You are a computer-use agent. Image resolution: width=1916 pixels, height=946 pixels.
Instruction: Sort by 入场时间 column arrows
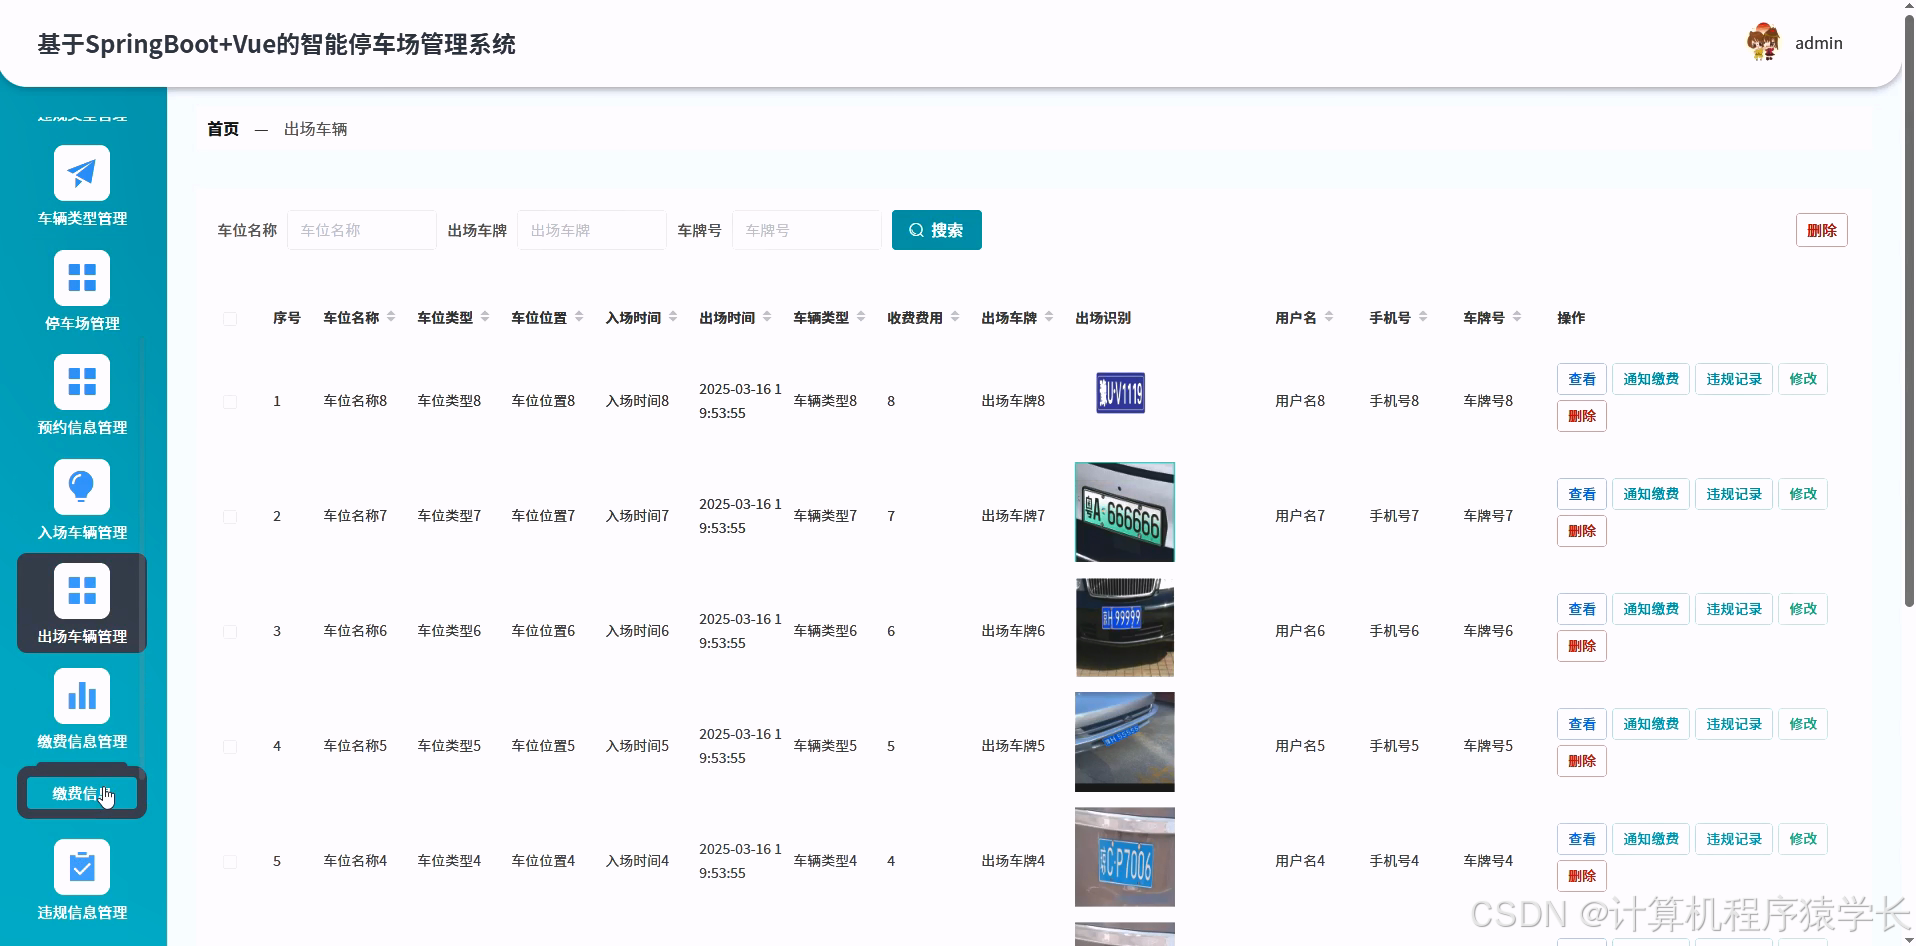click(x=673, y=317)
